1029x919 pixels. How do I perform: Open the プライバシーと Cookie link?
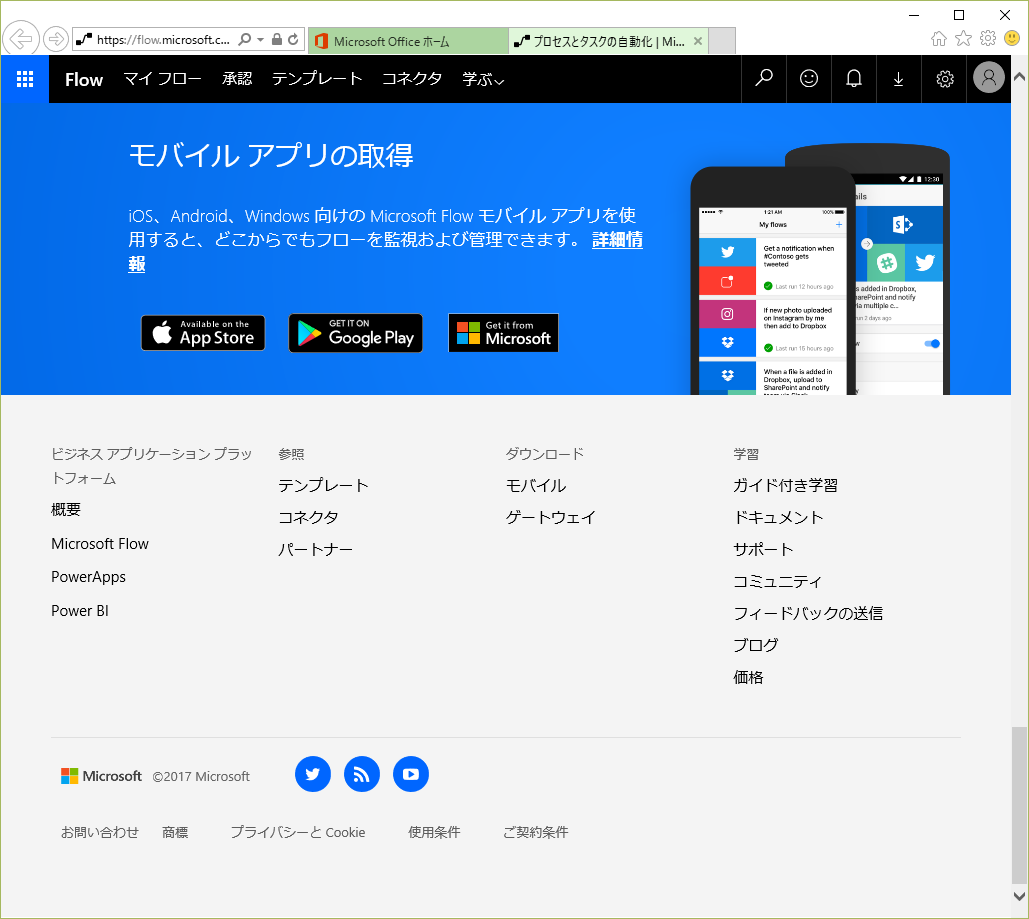click(x=297, y=832)
